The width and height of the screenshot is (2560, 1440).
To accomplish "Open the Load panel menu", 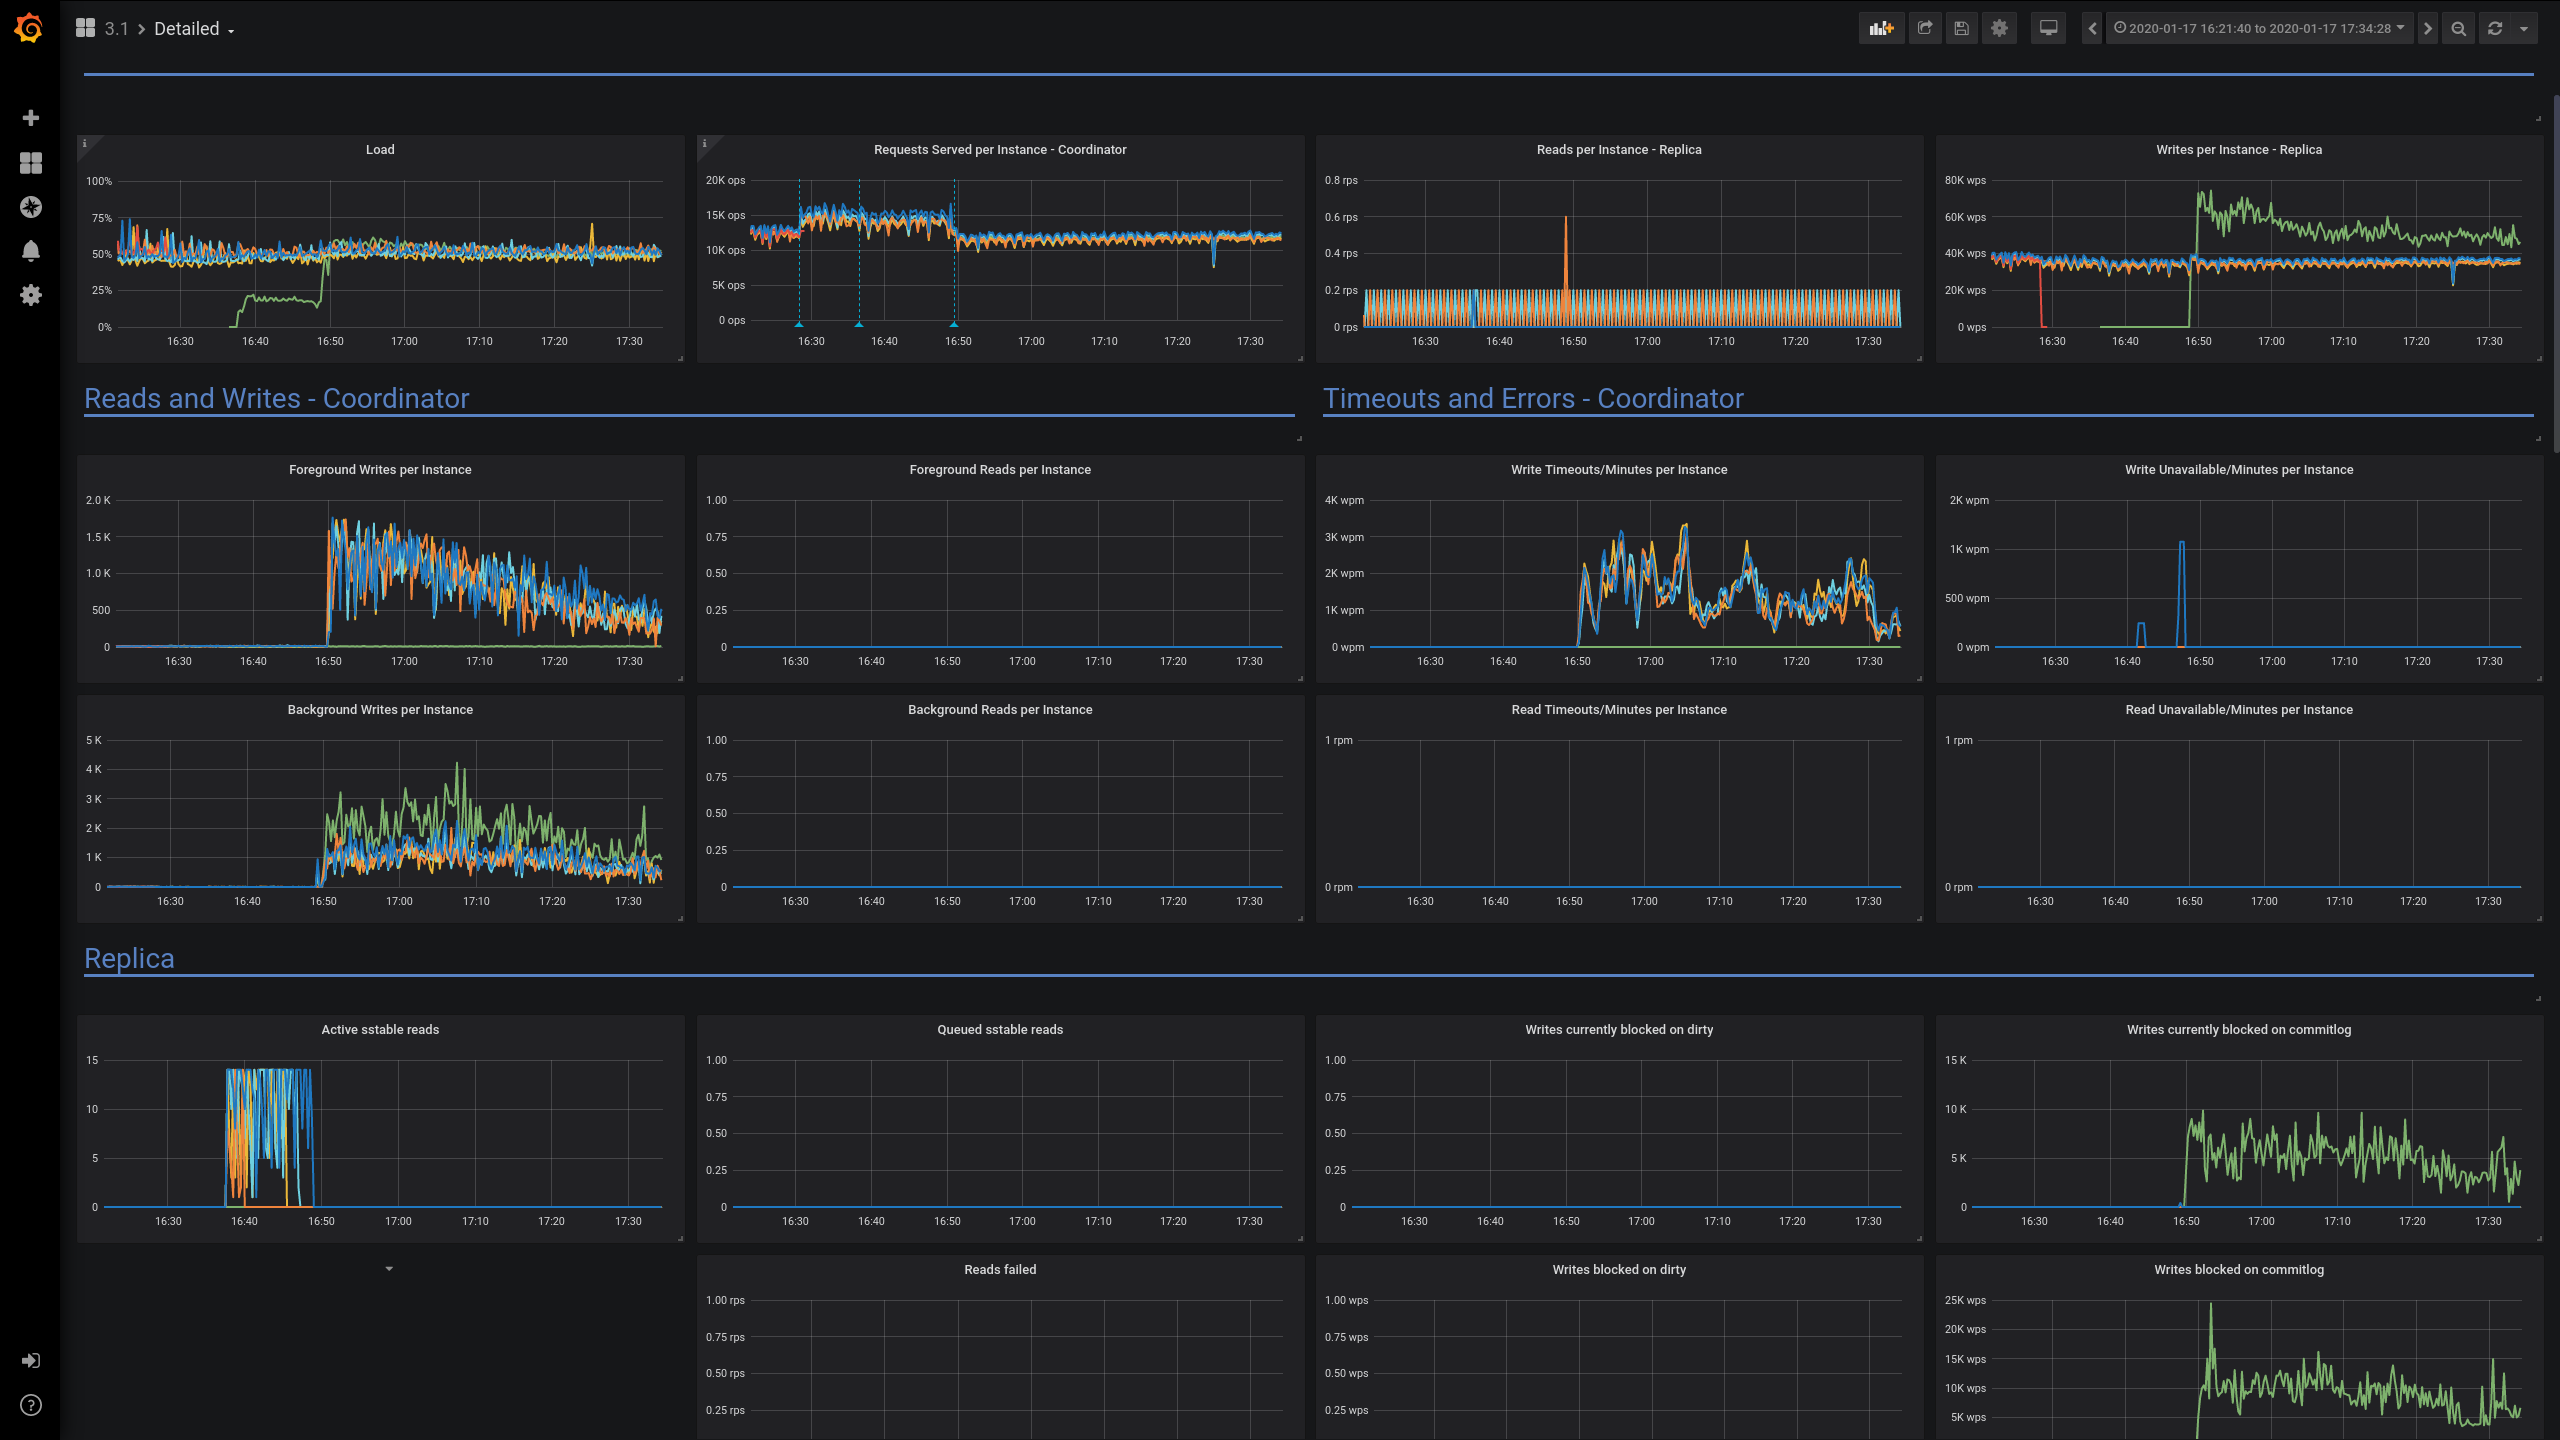I will pyautogui.click(x=380, y=149).
